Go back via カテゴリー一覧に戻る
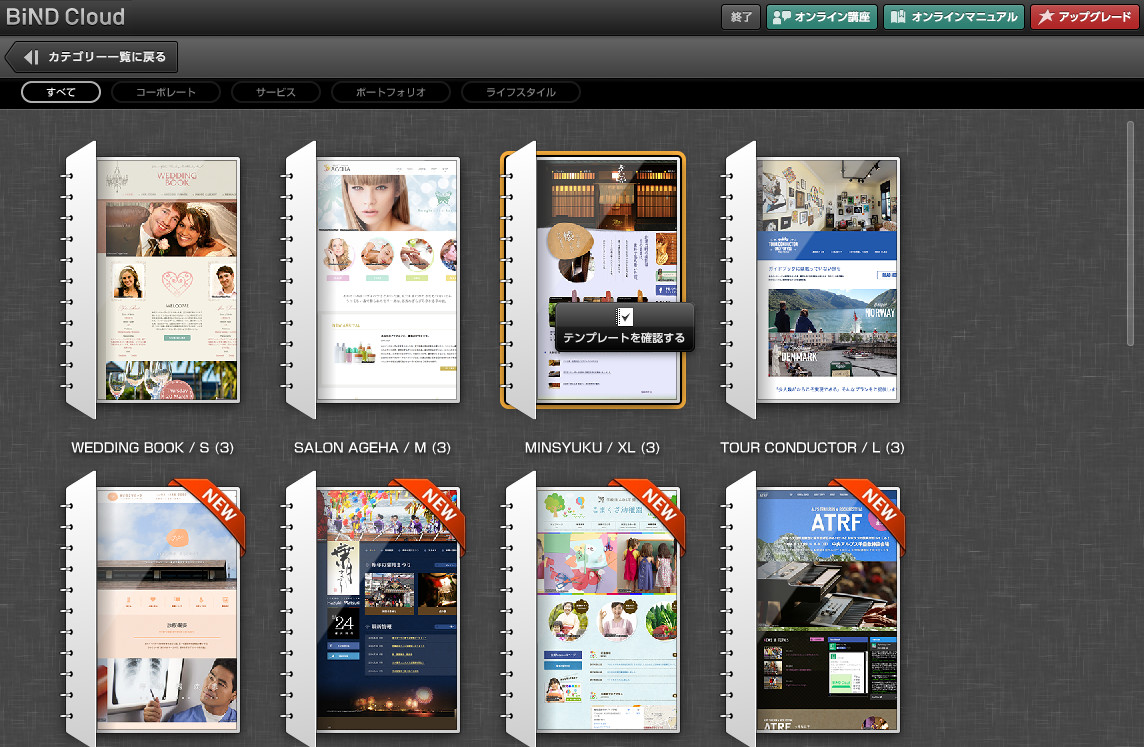 pyautogui.click(x=93, y=57)
